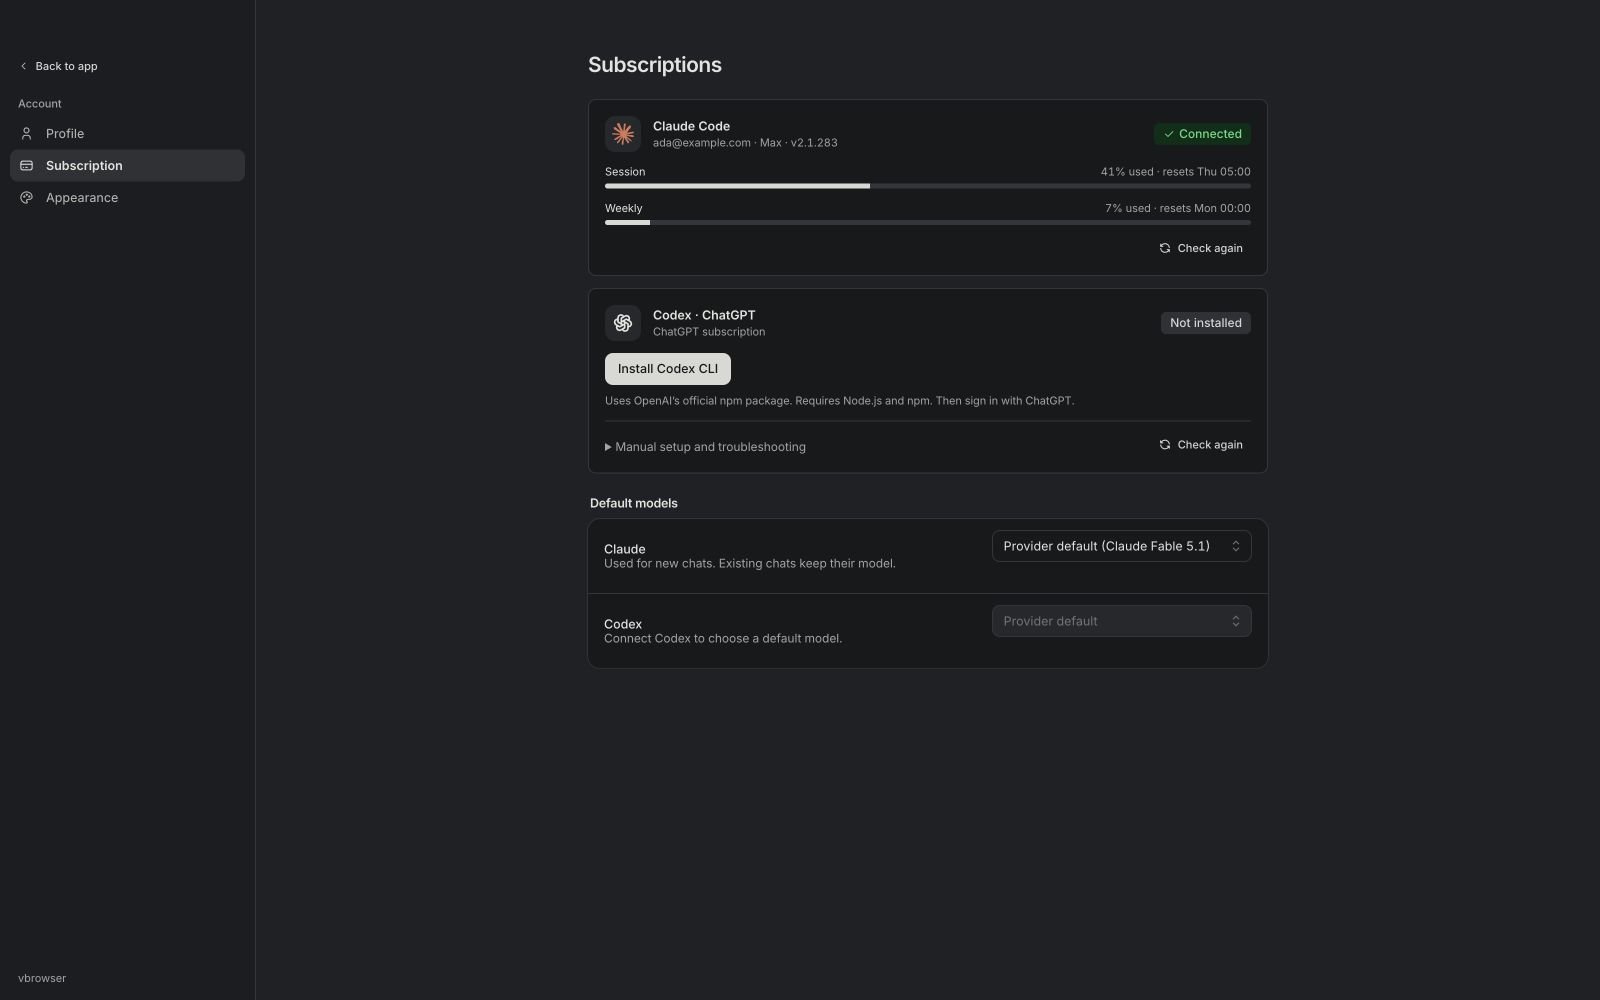Screen dimensions: 1600x1000
Task: Click the 'Session' usage label
Action: pyautogui.click(x=625, y=172)
